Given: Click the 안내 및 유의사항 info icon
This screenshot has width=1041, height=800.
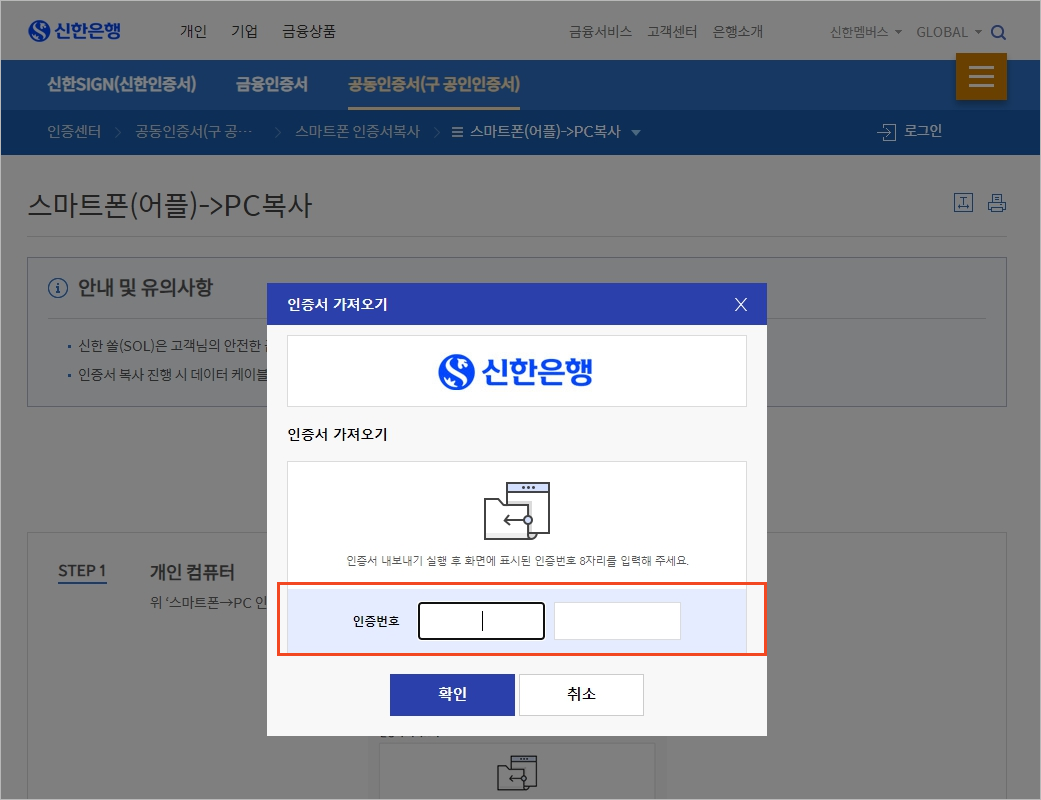Looking at the screenshot, I should point(58,288).
